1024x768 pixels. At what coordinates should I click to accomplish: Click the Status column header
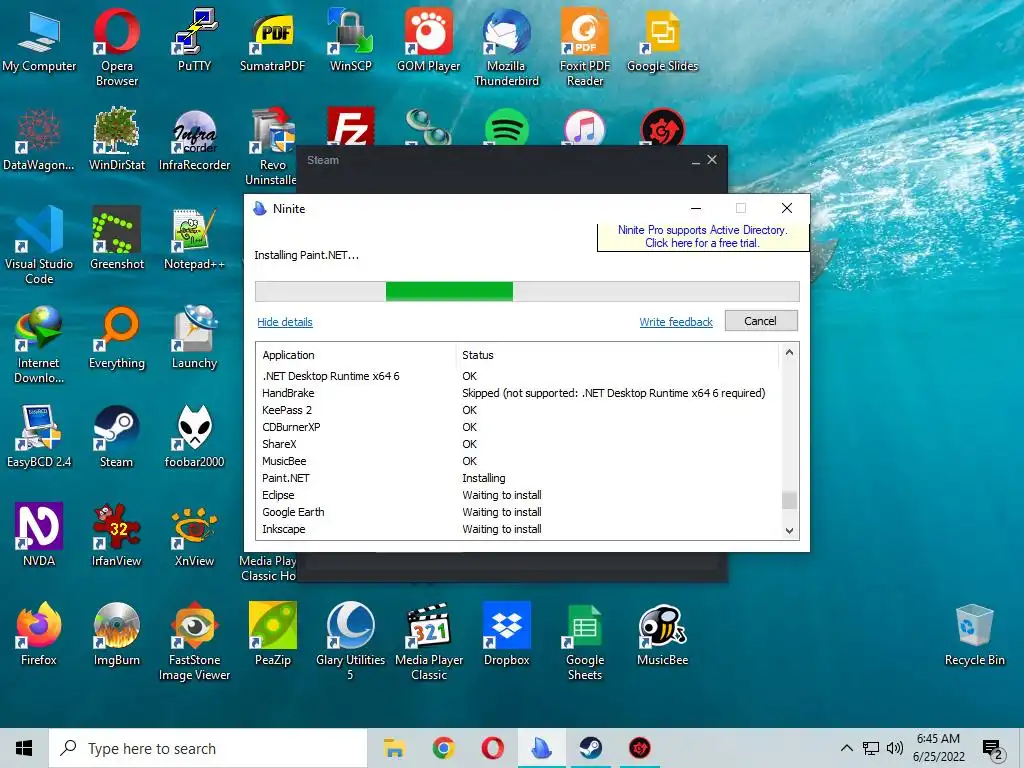click(617, 355)
